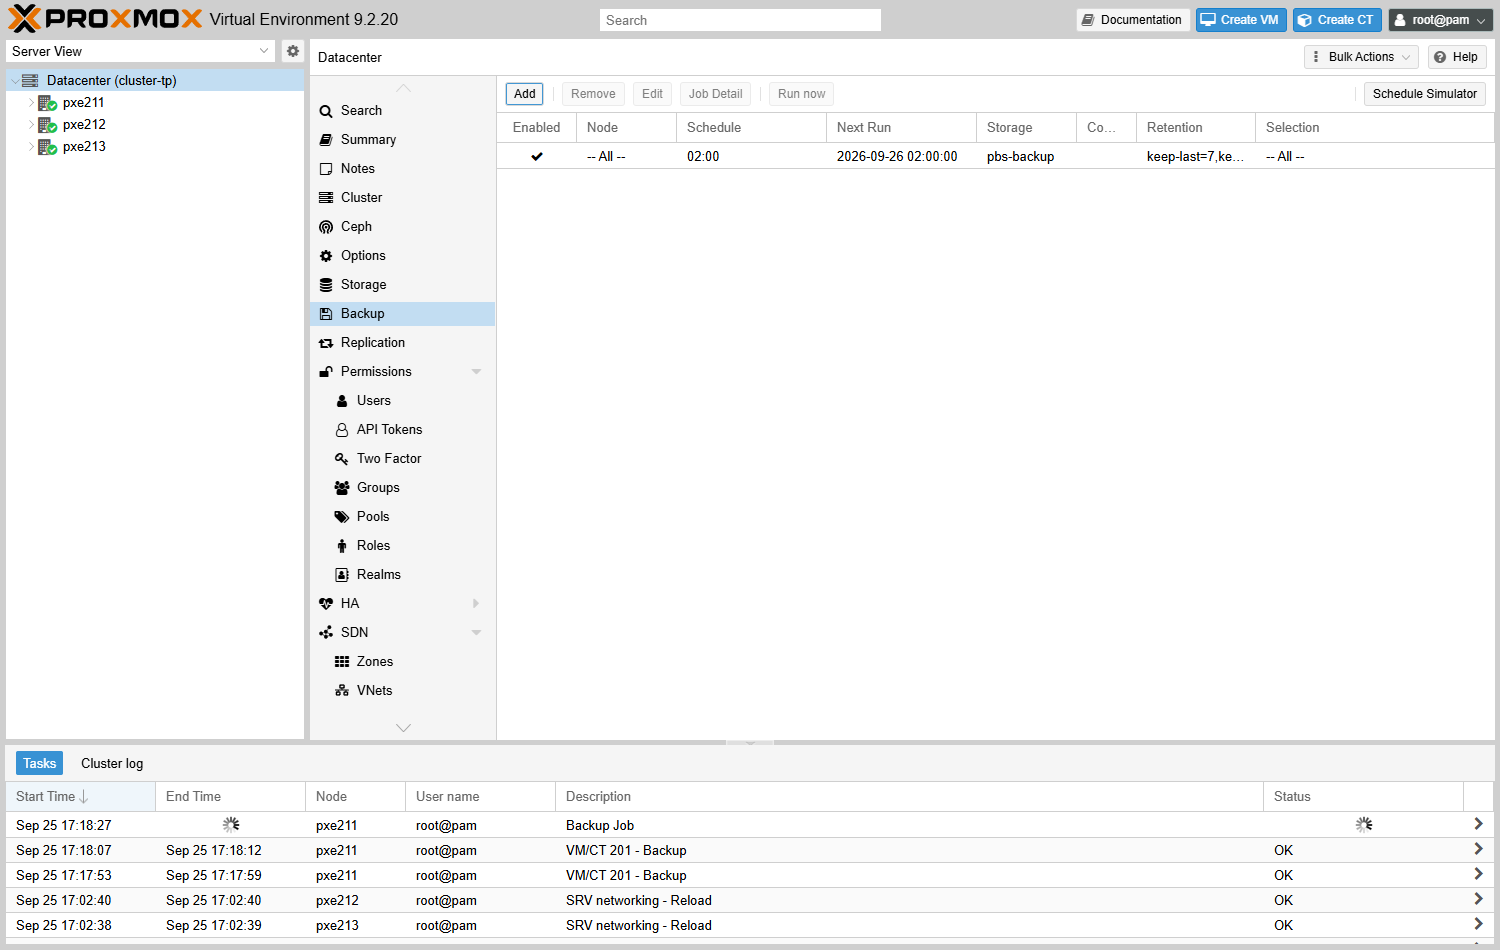Open the Options menu item
This screenshot has width=1500, height=950.
(x=402, y=256)
